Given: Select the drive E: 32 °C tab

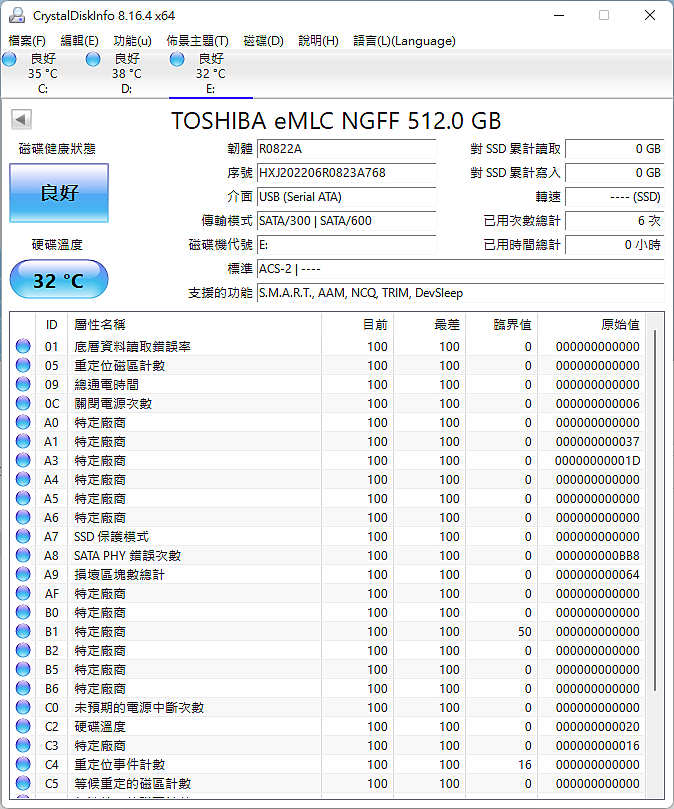Looking at the screenshot, I should pyautogui.click(x=211, y=73).
